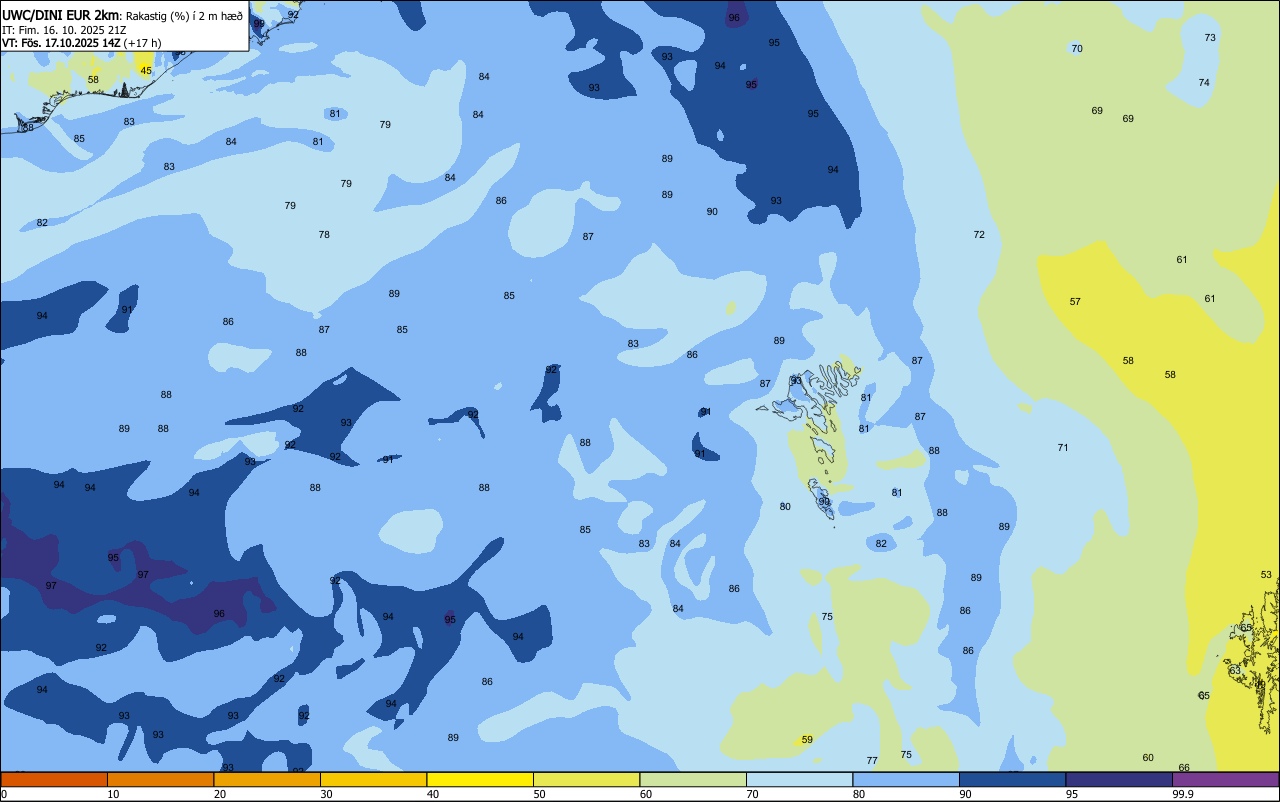Screen dimensions: 1280x802
Task: Click the humidity value '80' beside the Faroe Islands
Action: pos(785,506)
